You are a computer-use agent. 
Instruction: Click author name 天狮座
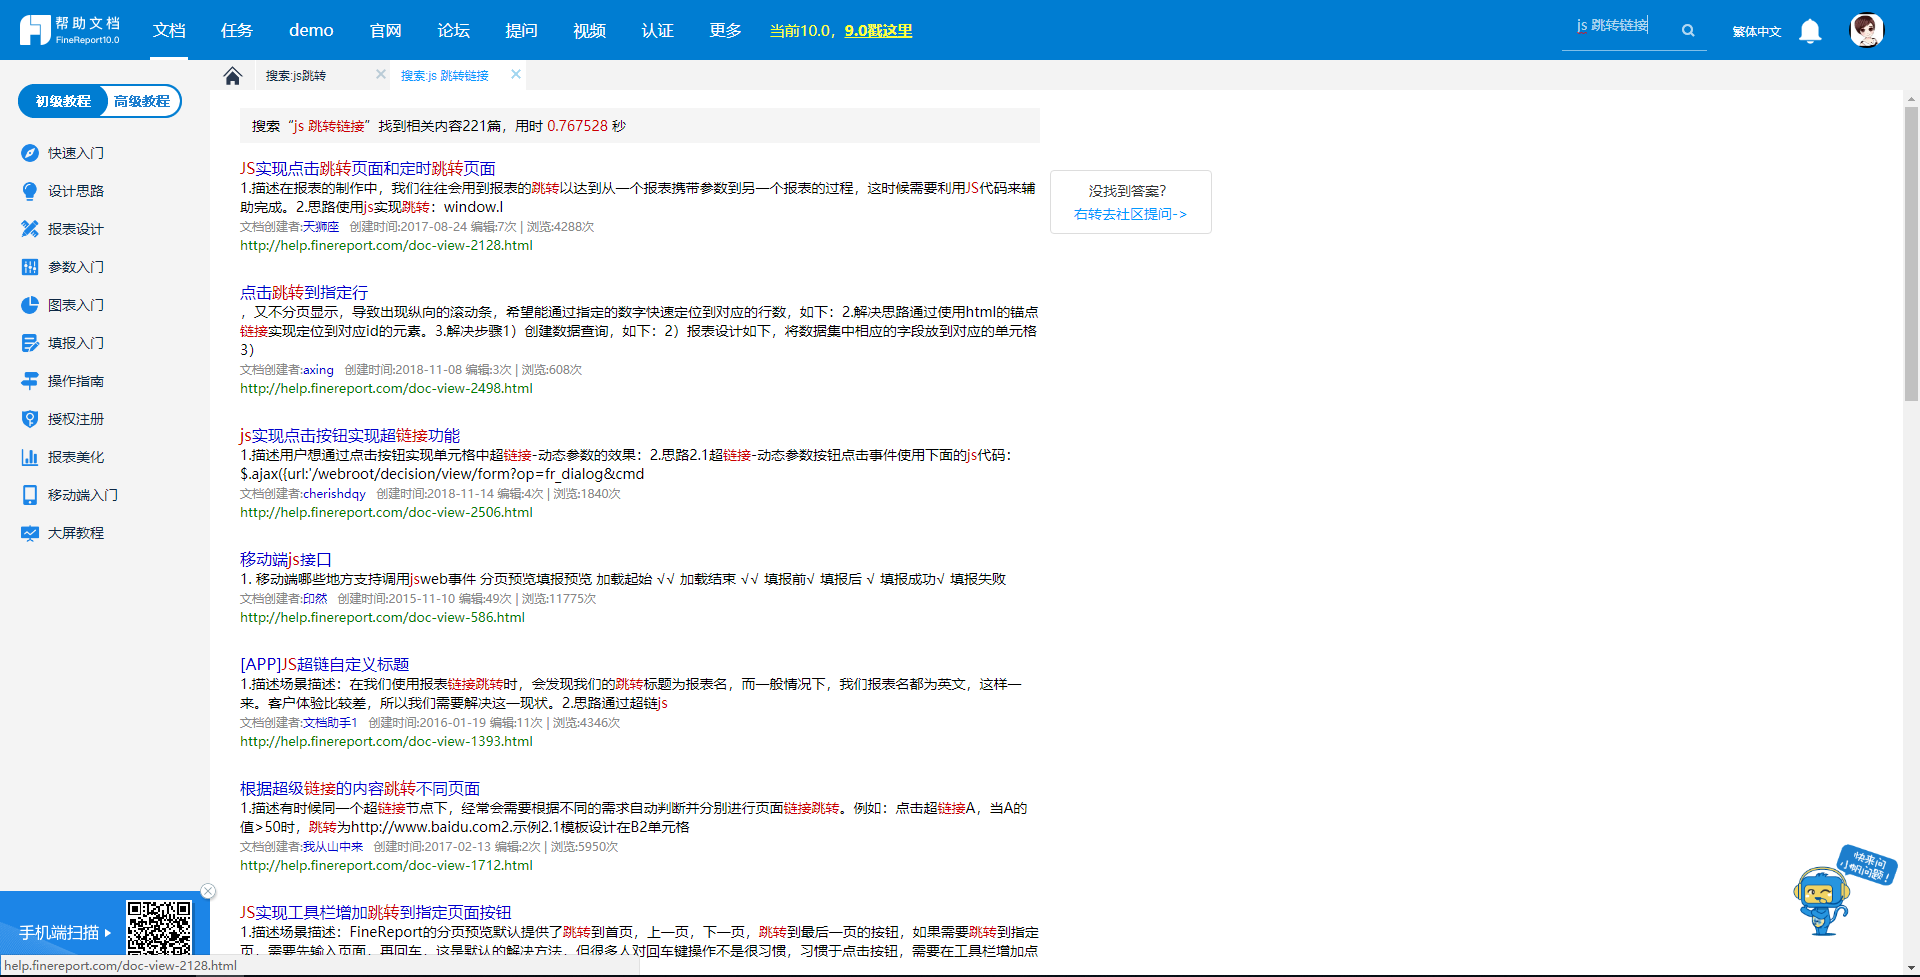coord(321,227)
